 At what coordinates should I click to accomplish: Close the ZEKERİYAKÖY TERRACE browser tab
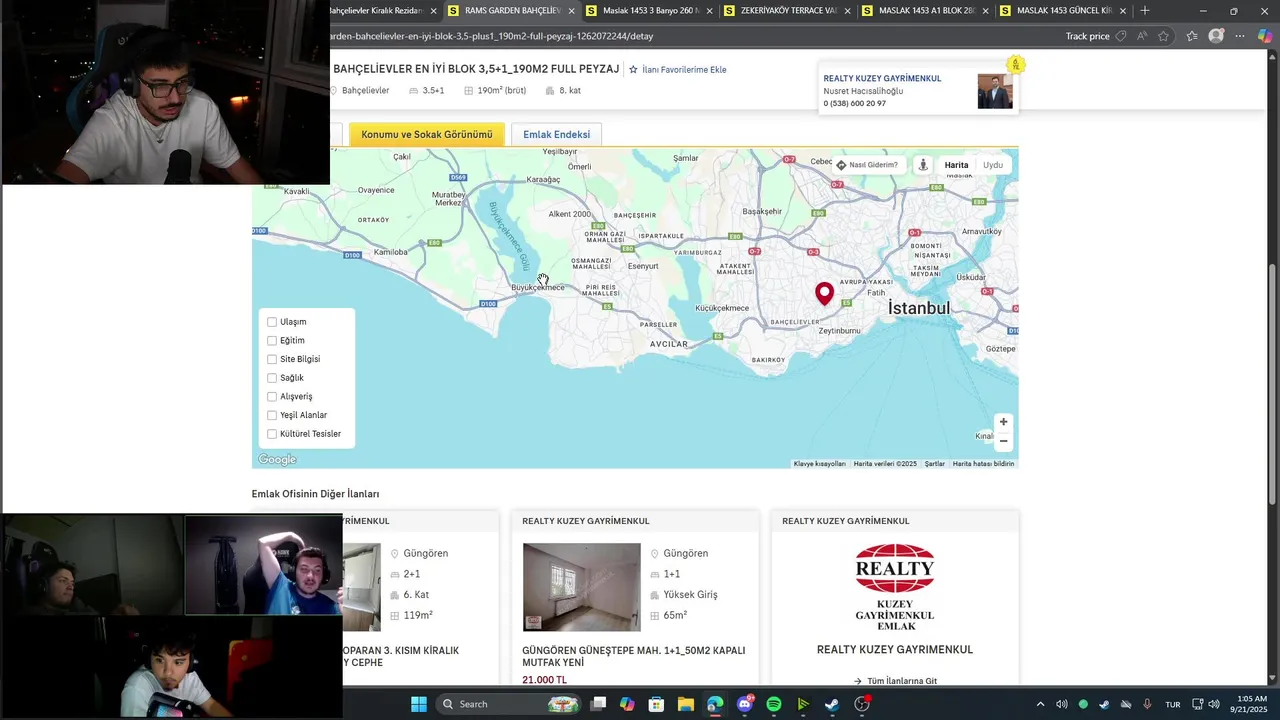click(x=848, y=11)
